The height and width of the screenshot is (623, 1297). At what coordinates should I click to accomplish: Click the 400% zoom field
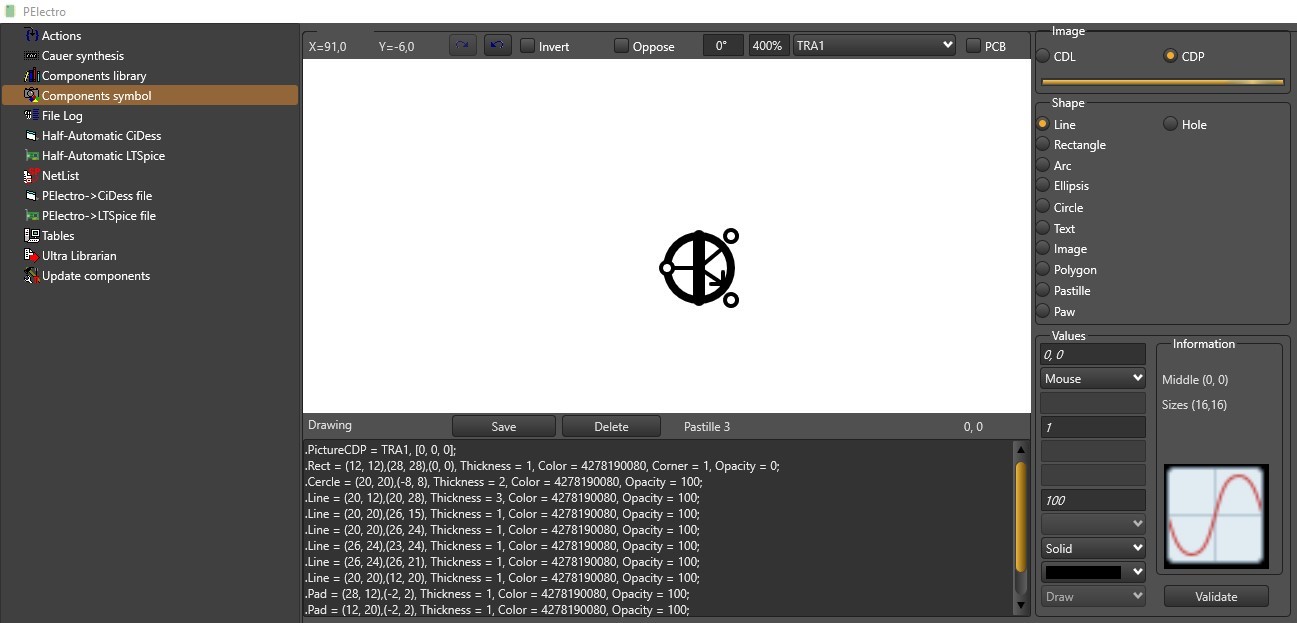pos(768,46)
